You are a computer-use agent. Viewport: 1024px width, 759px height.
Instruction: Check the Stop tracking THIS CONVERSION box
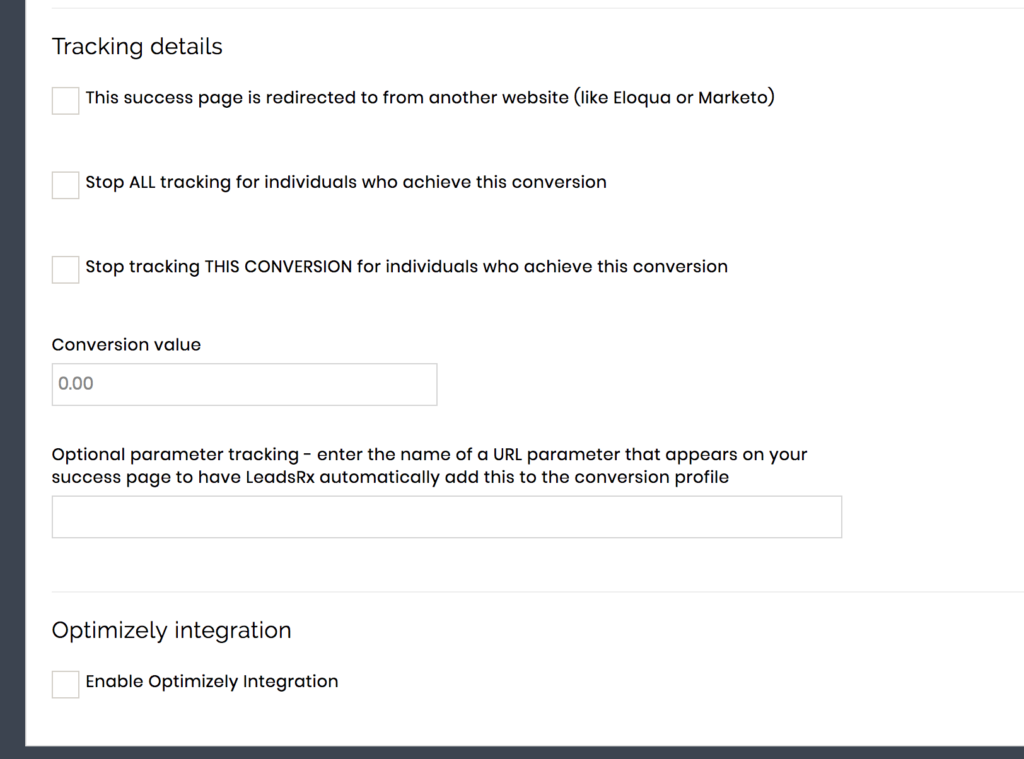(x=65, y=270)
